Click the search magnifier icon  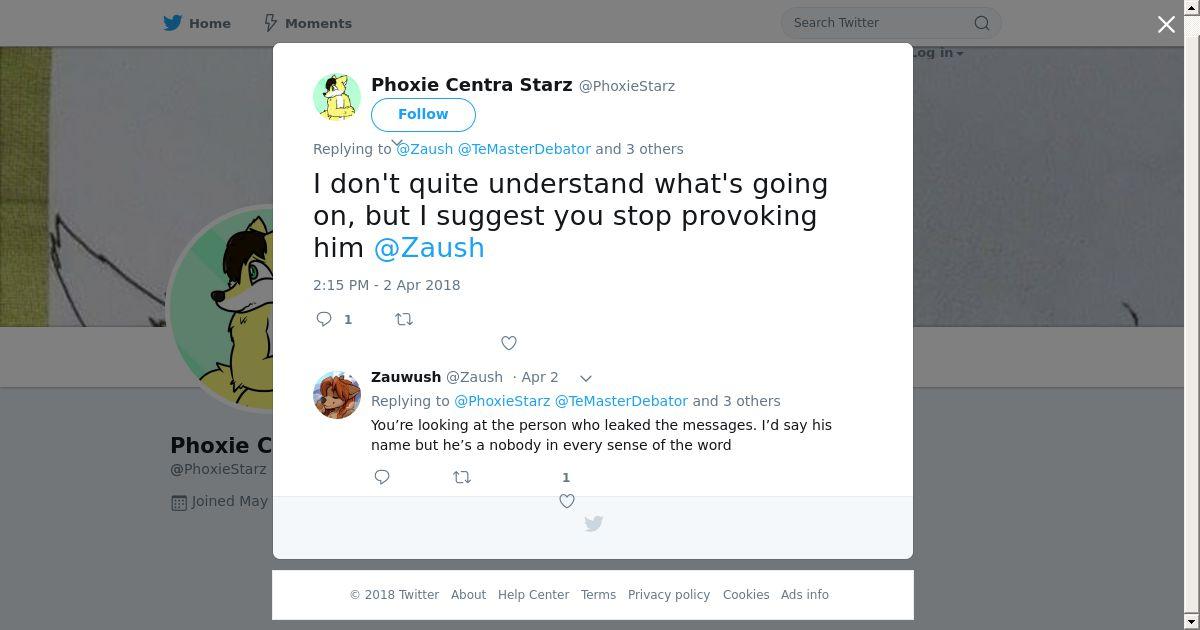pos(982,23)
